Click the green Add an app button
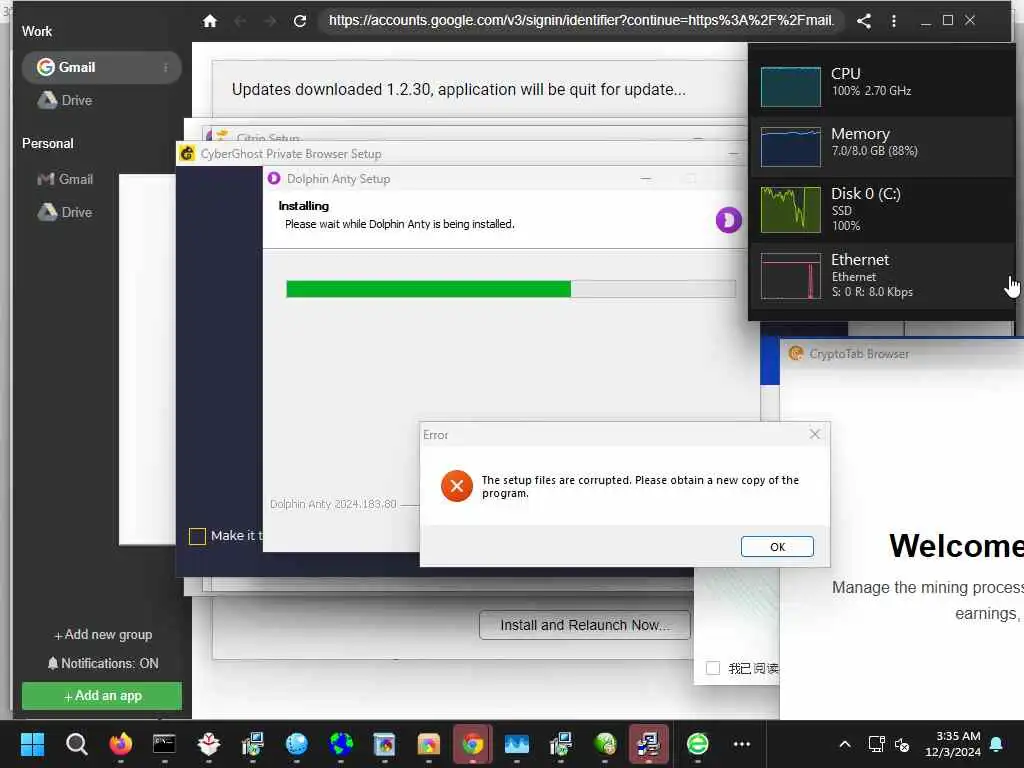The width and height of the screenshot is (1024, 768). pos(102,696)
